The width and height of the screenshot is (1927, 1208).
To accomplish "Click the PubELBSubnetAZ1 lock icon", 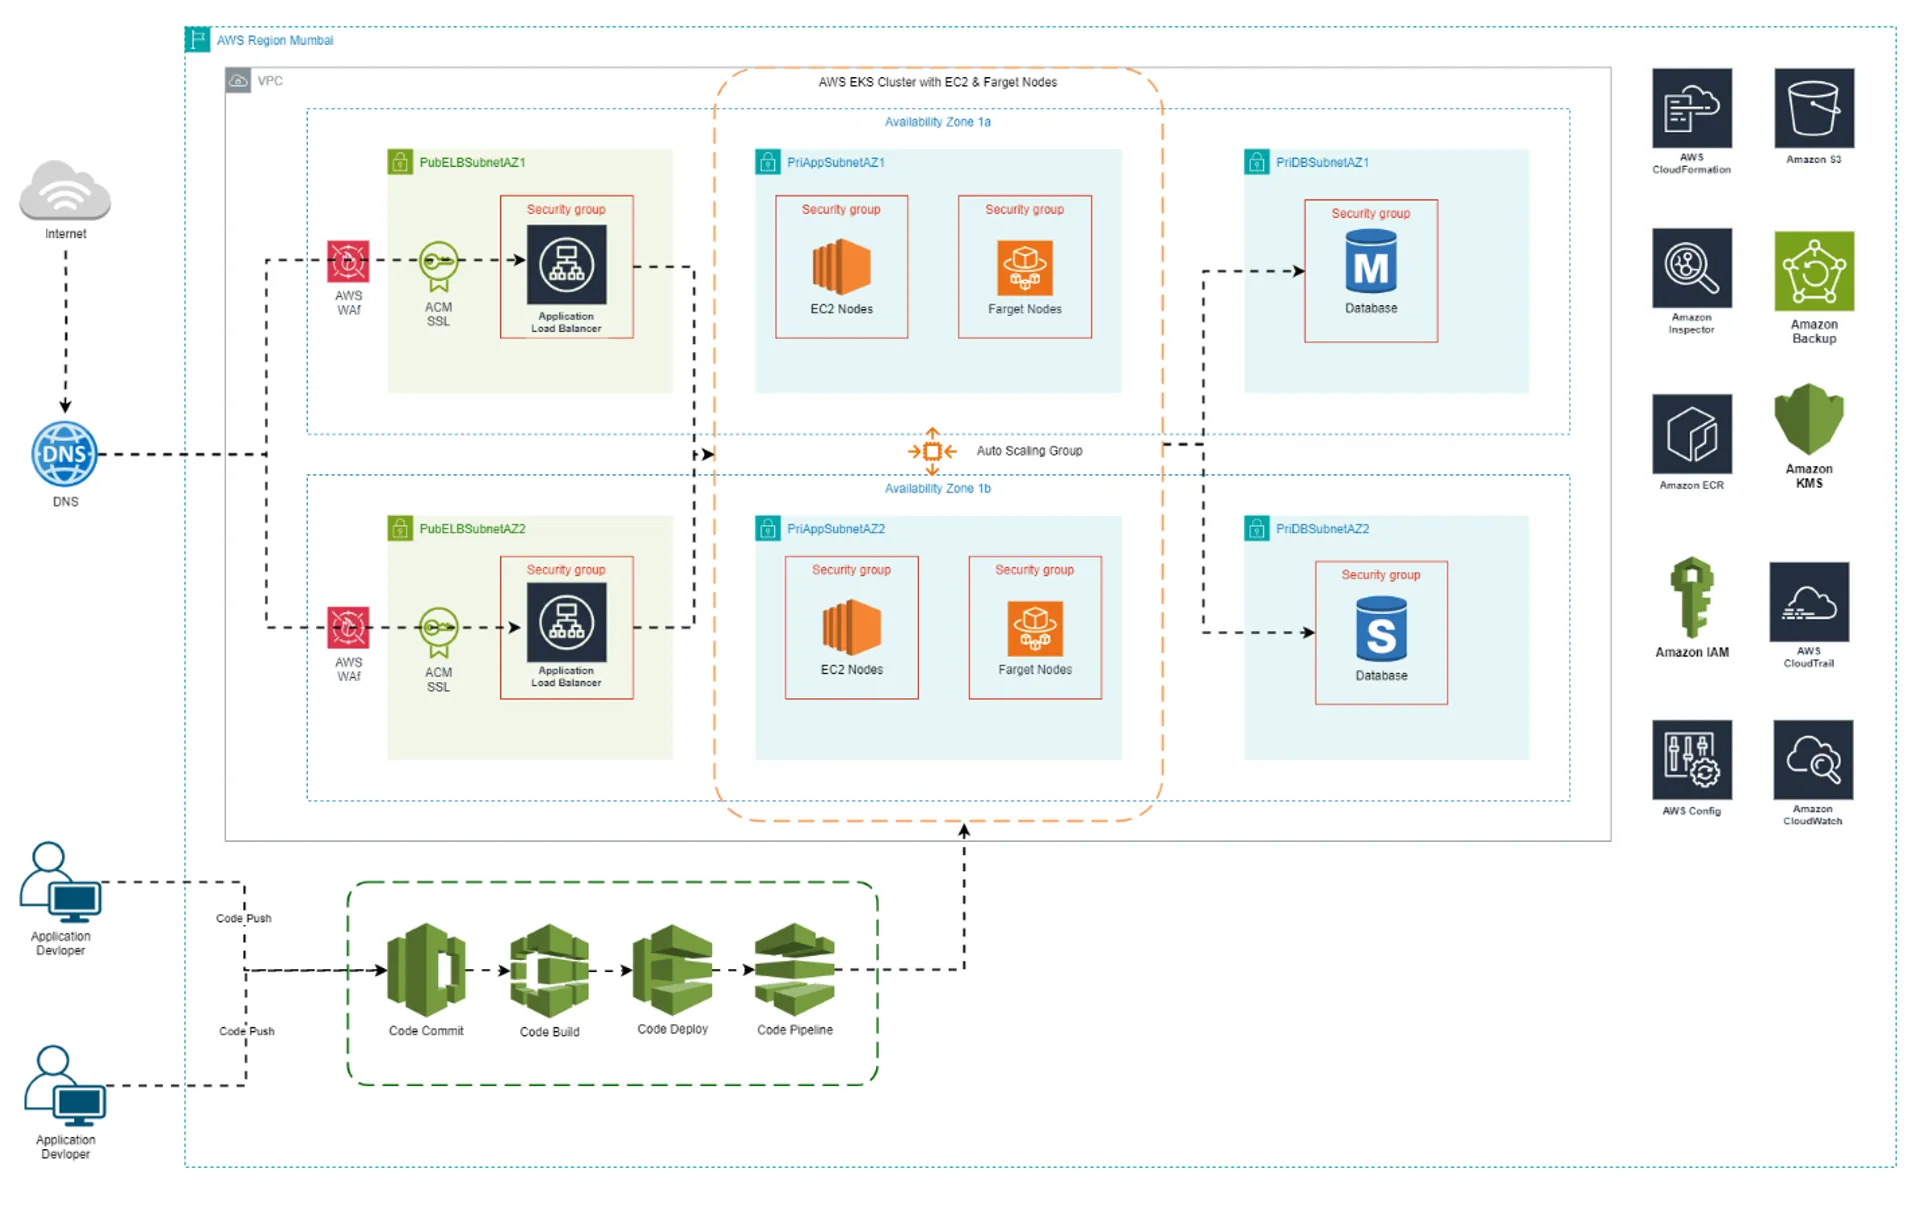I will 400,162.
